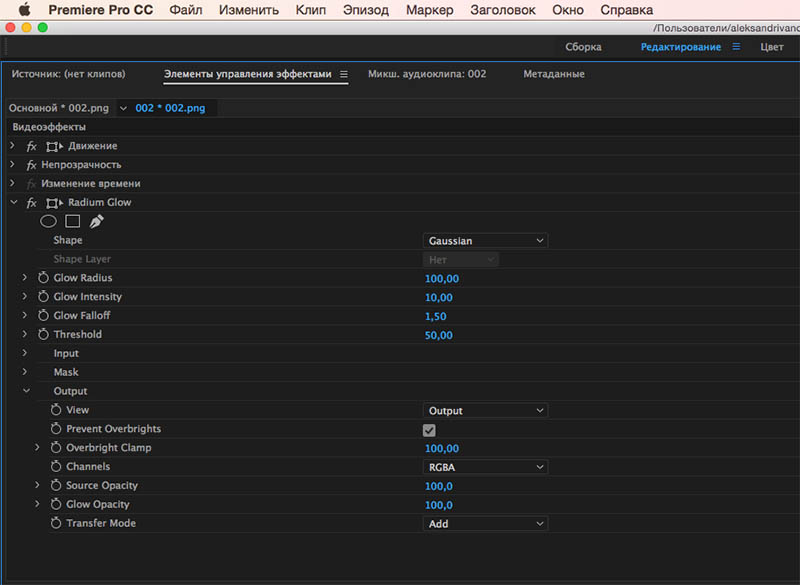Open the Маркер menu
This screenshot has width=800, height=585.
coord(430,10)
